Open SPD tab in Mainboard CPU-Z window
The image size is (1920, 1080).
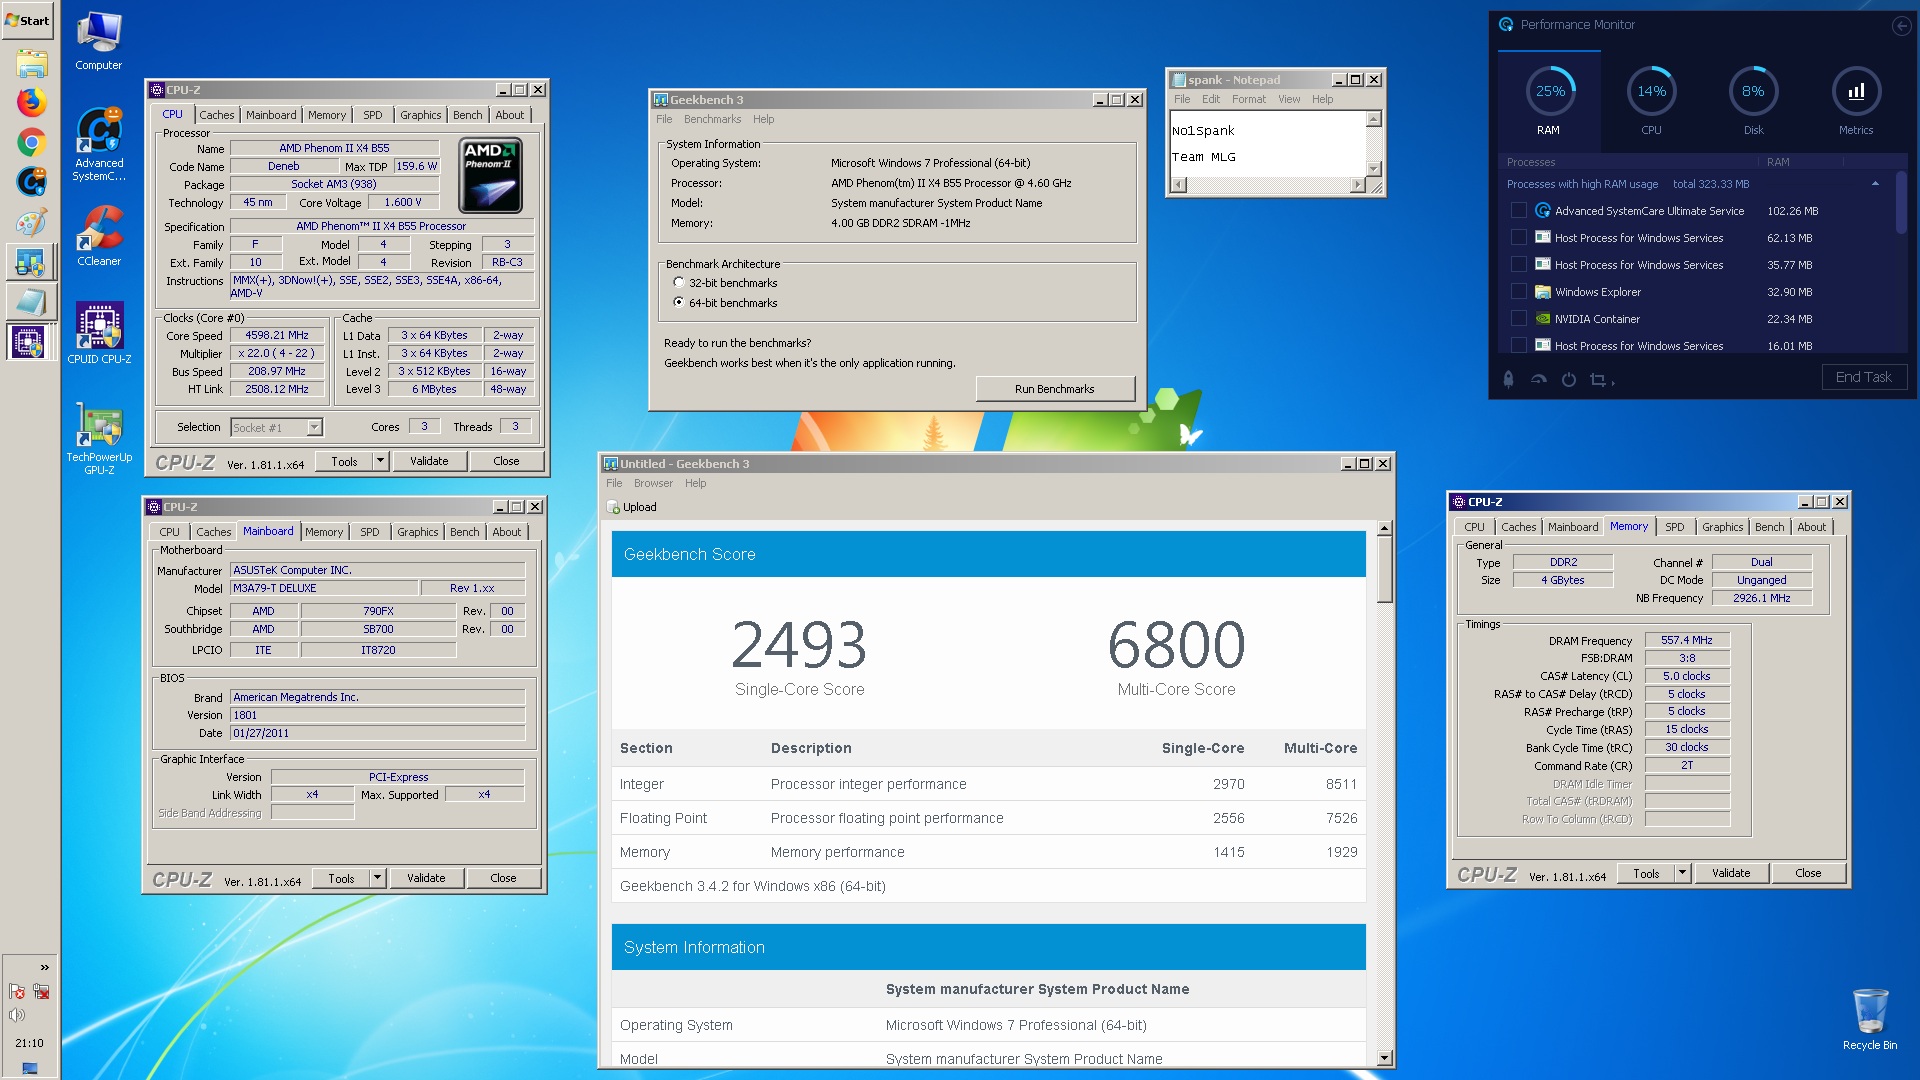[x=370, y=532]
